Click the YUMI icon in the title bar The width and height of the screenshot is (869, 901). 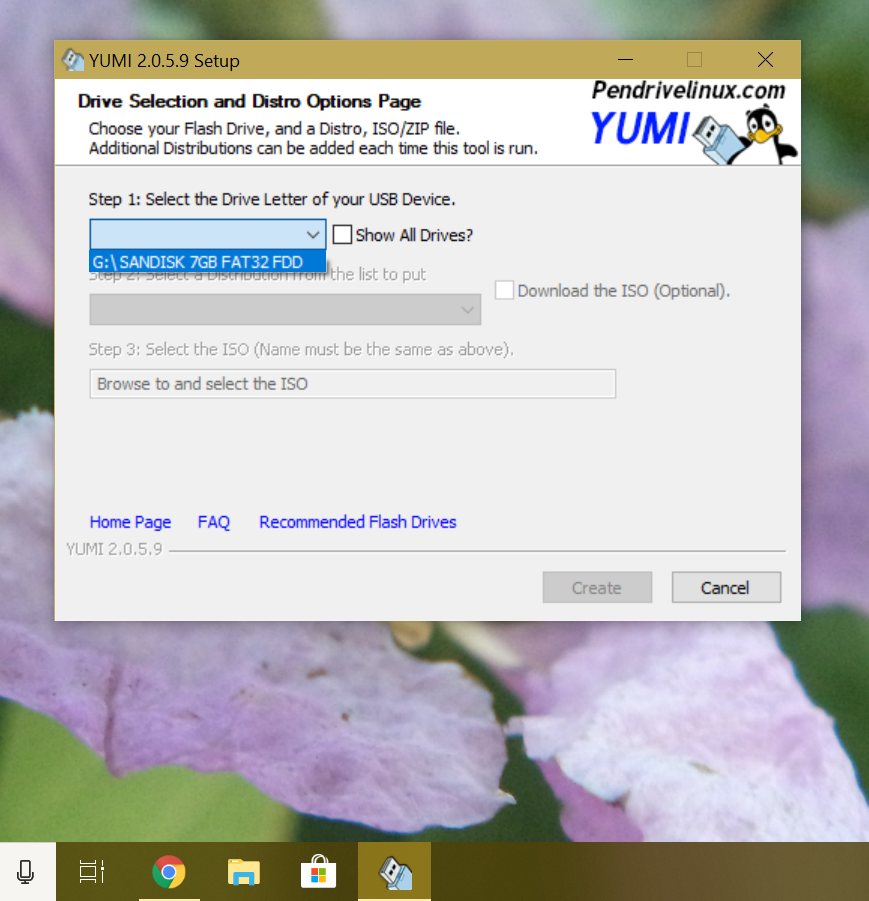pos(72,60)
